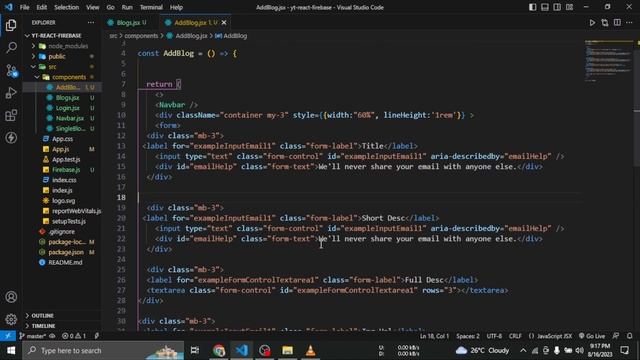
Task: Click components breadcrumb in editor path
Action: [141, 36]
